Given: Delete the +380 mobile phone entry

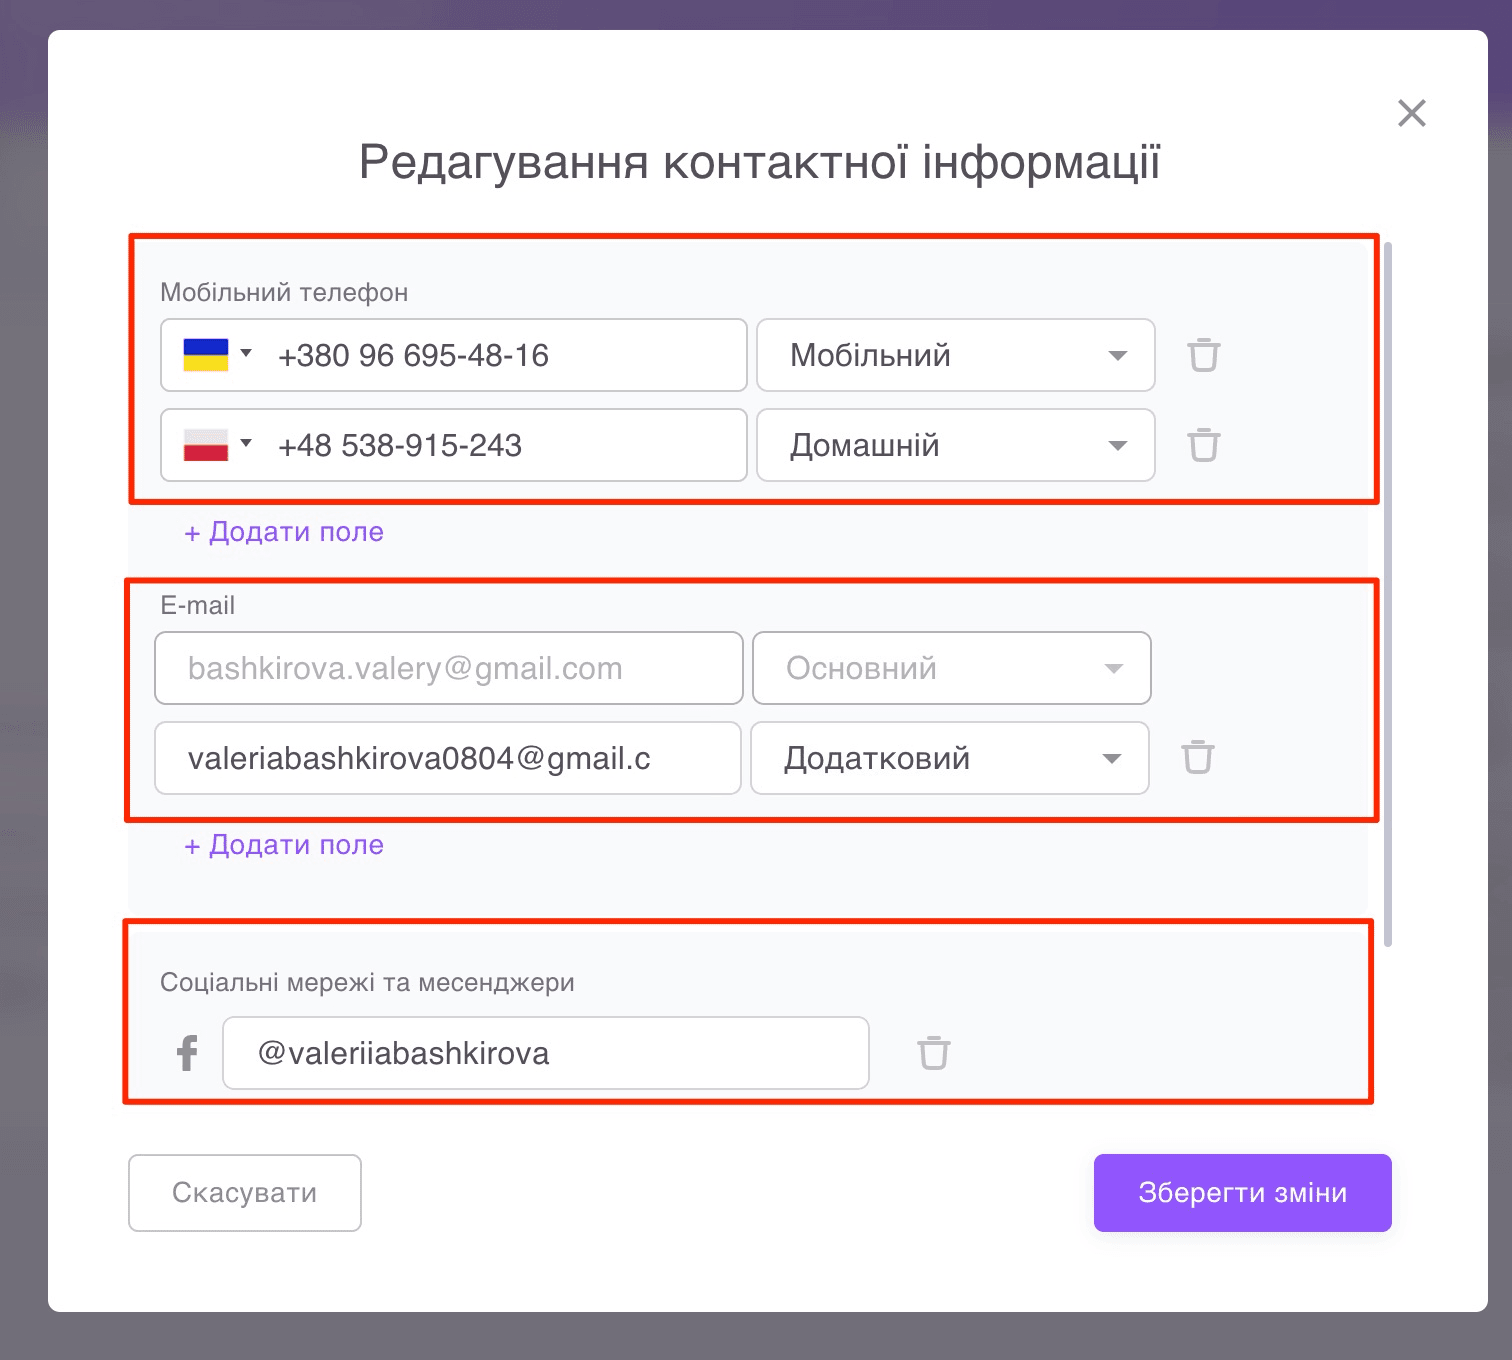Looking at the screenshot, I should pyautogui.click(x=1204, y=355).
